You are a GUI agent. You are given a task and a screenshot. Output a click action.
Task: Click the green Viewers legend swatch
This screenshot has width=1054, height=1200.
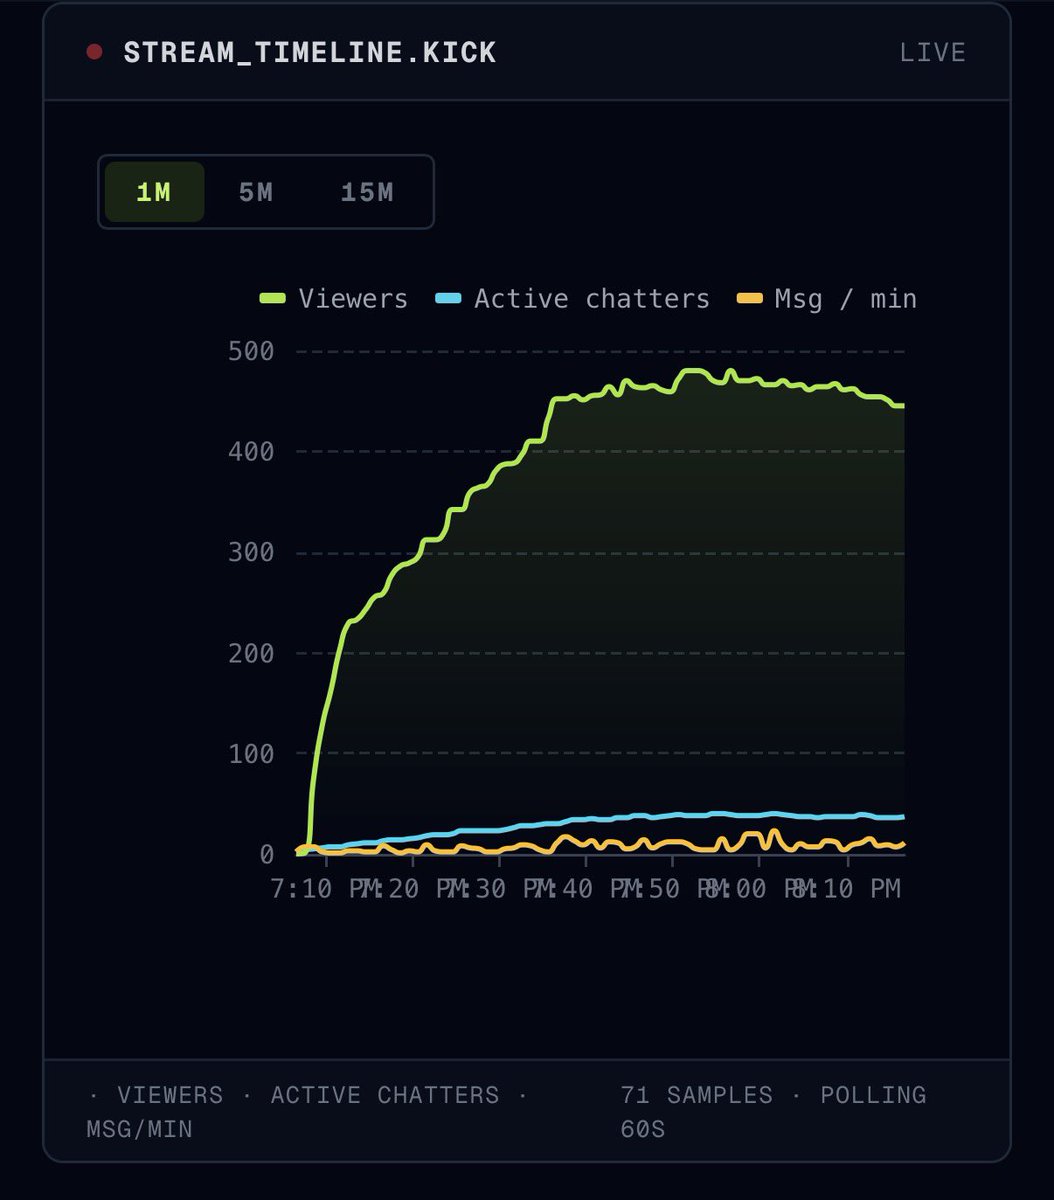point(273,299)
